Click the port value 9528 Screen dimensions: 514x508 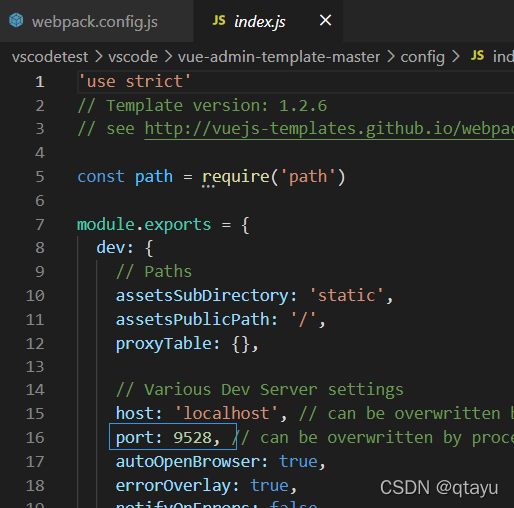click(193, 438)
